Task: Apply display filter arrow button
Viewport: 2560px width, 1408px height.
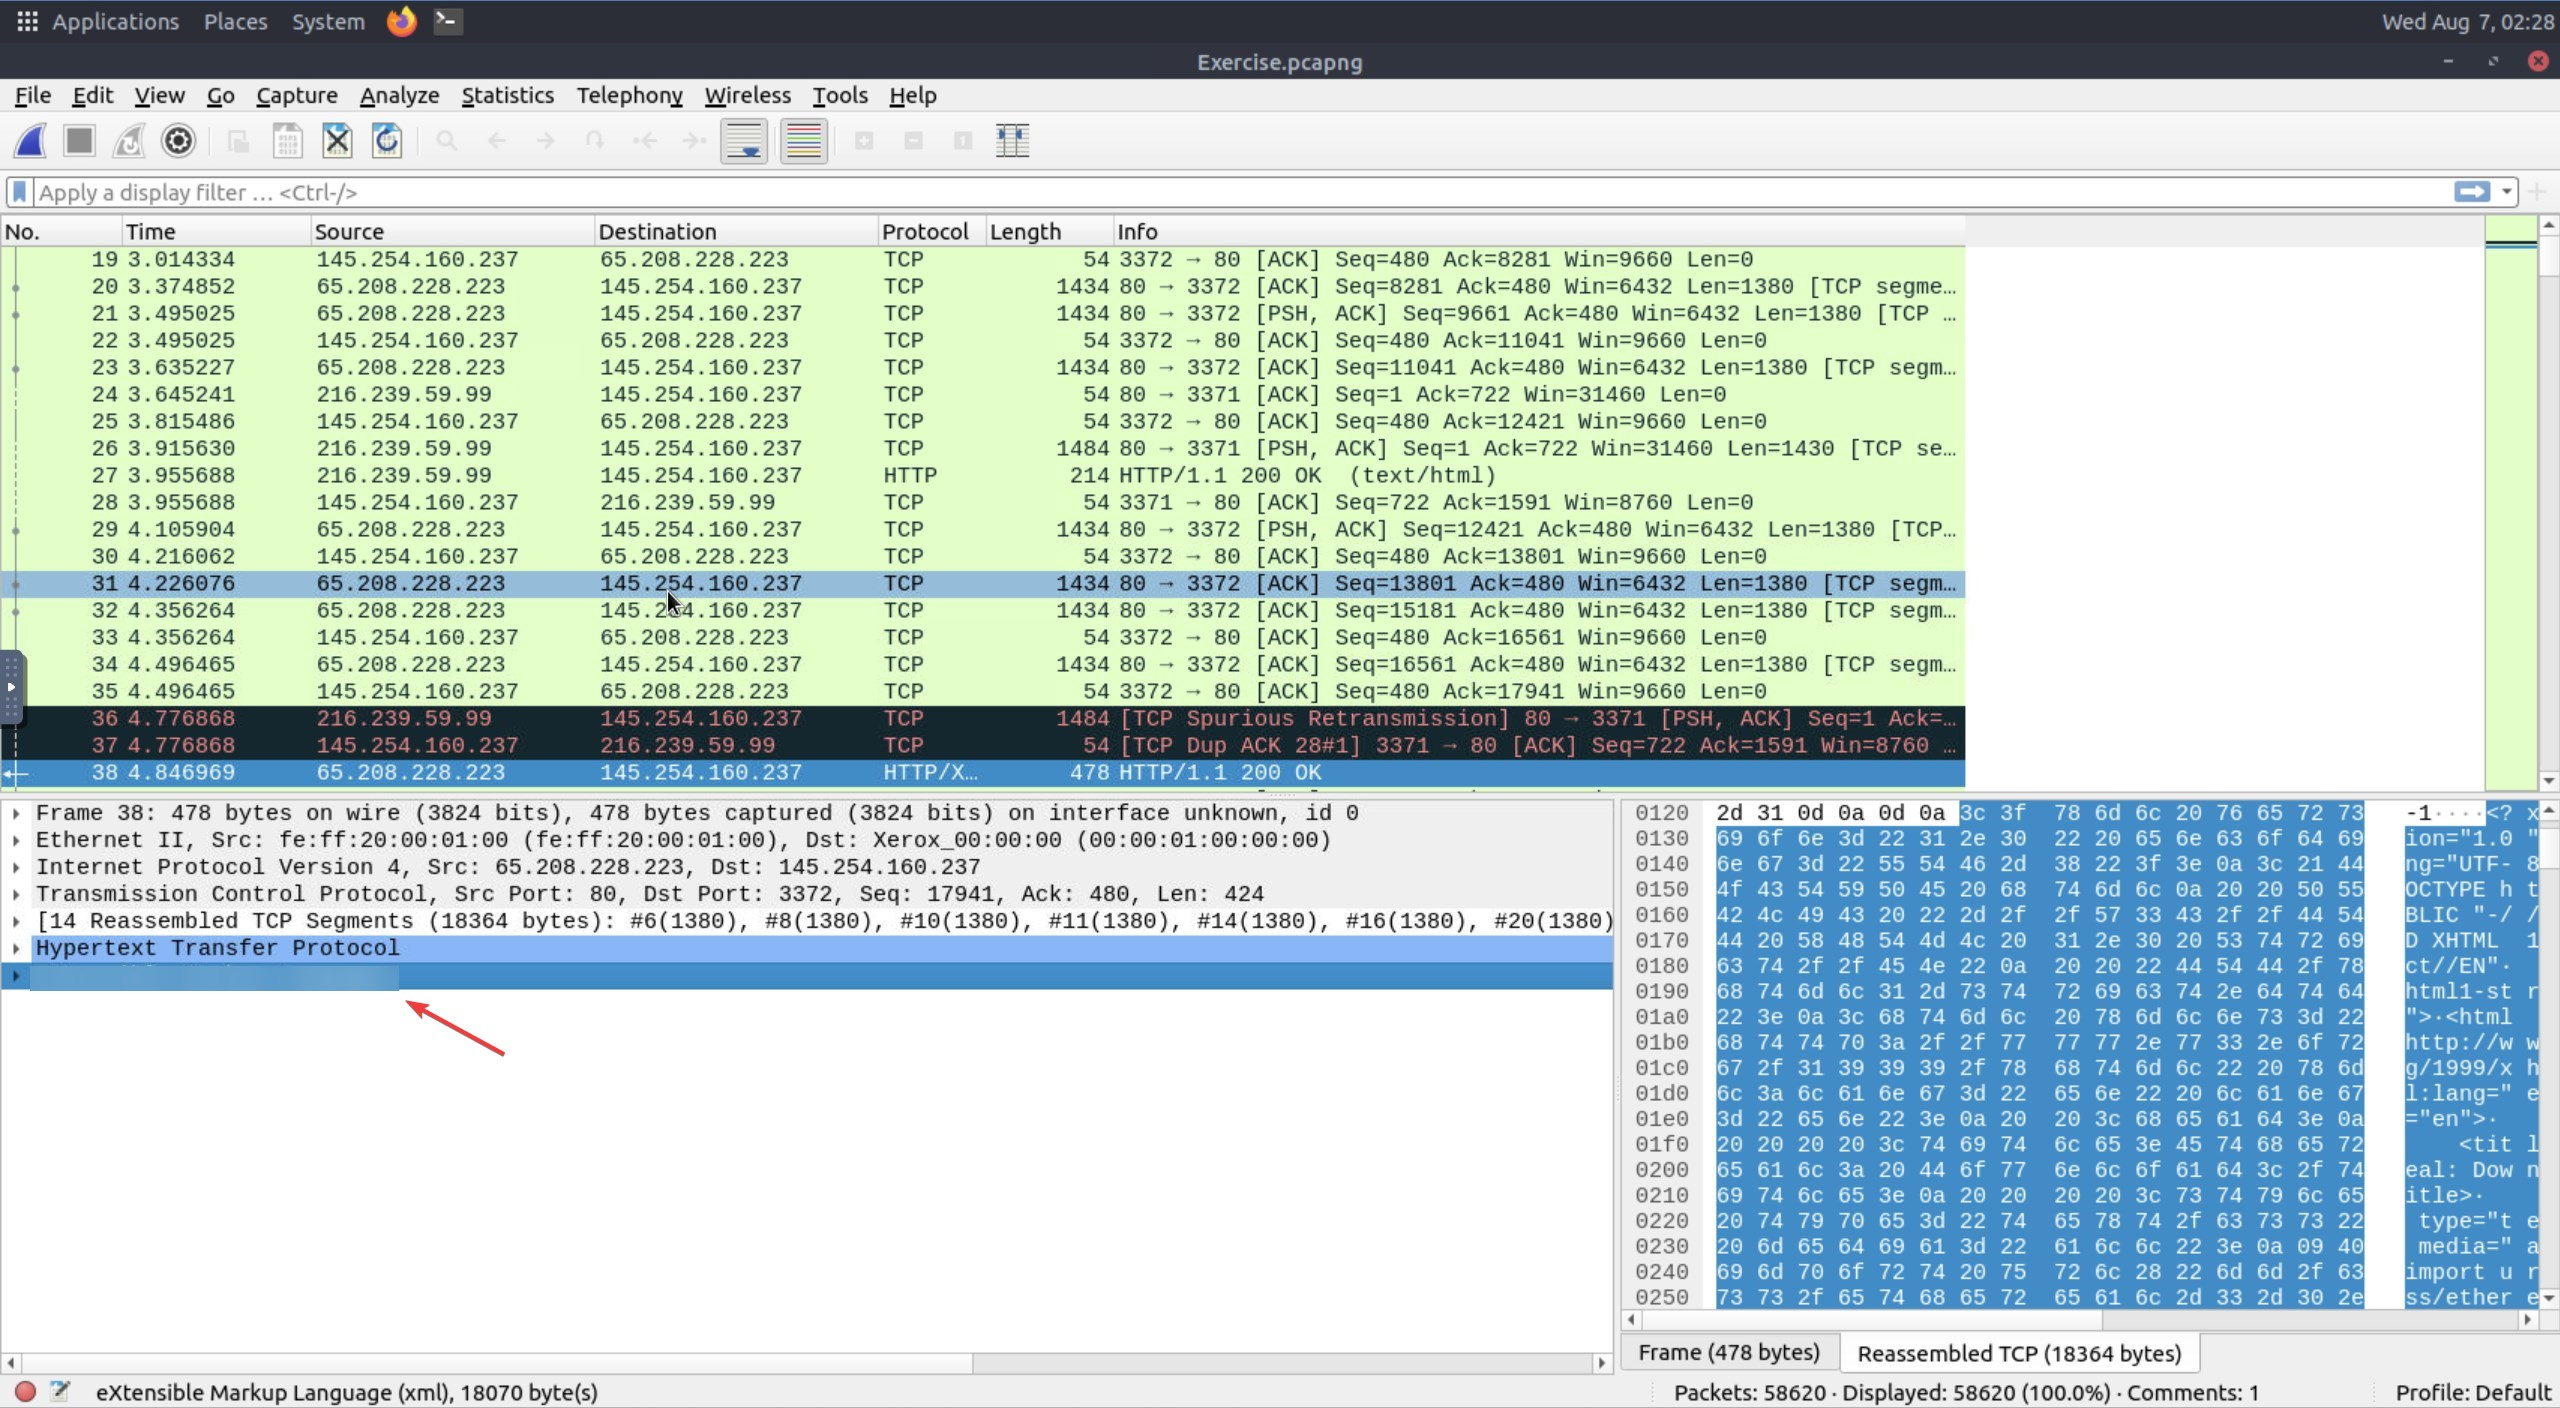Action: click(2471, 192)
